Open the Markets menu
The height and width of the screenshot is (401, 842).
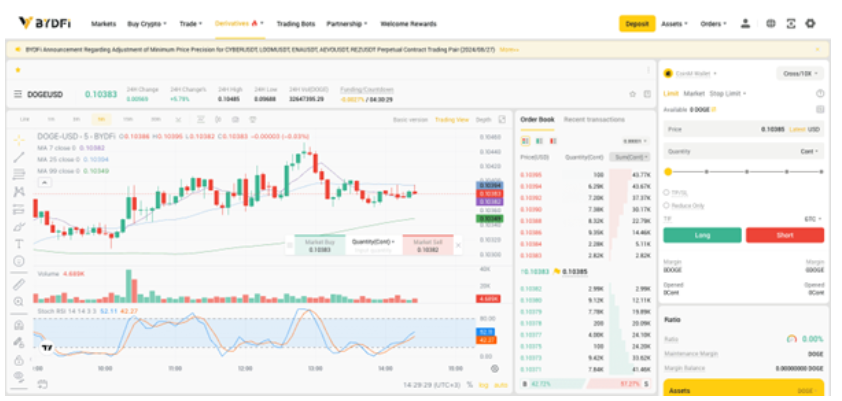[x=104, y=24]
